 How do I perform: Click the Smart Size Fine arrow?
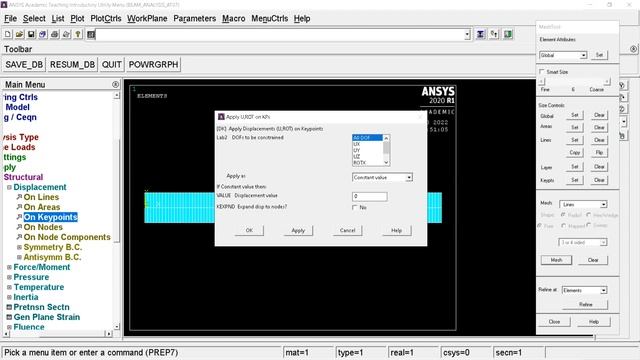click(x=542, y=82)
